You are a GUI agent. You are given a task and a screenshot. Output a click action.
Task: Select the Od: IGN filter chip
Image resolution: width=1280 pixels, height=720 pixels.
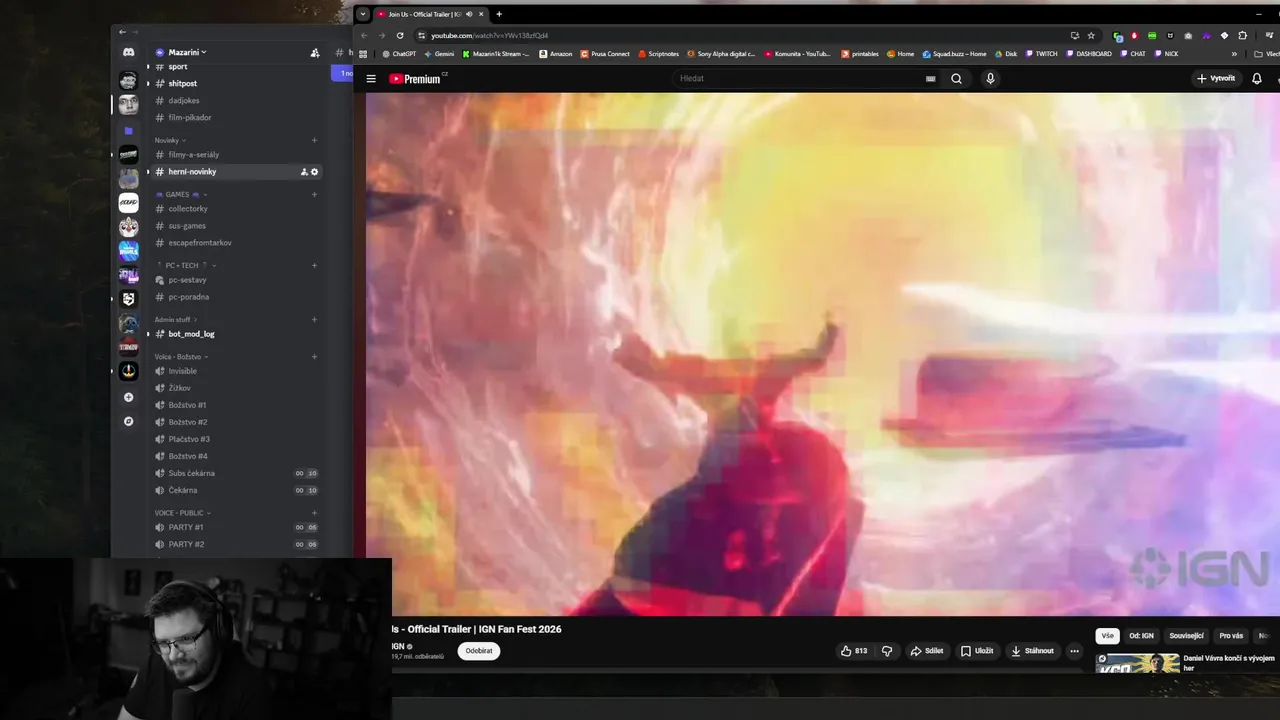coord(1141,636)
